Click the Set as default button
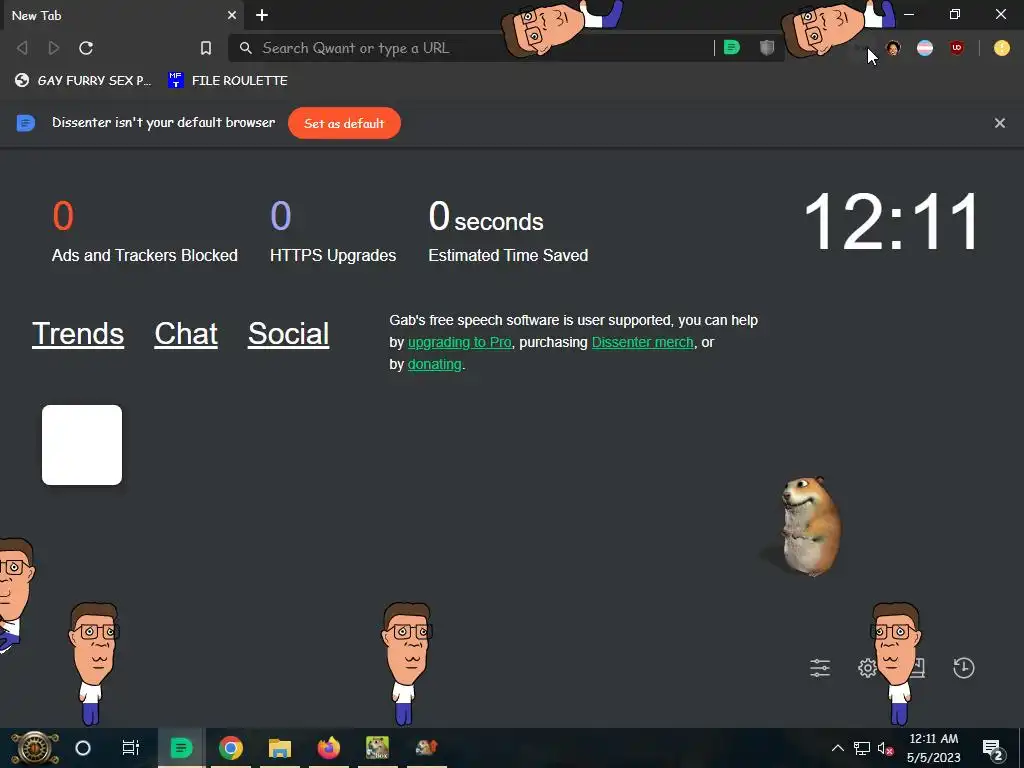Viewport: 1024px width, 768px height. (344, 123)
